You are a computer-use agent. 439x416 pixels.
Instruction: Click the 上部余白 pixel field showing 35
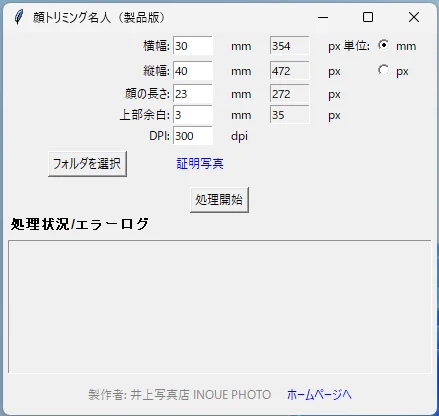pos(290,115)
